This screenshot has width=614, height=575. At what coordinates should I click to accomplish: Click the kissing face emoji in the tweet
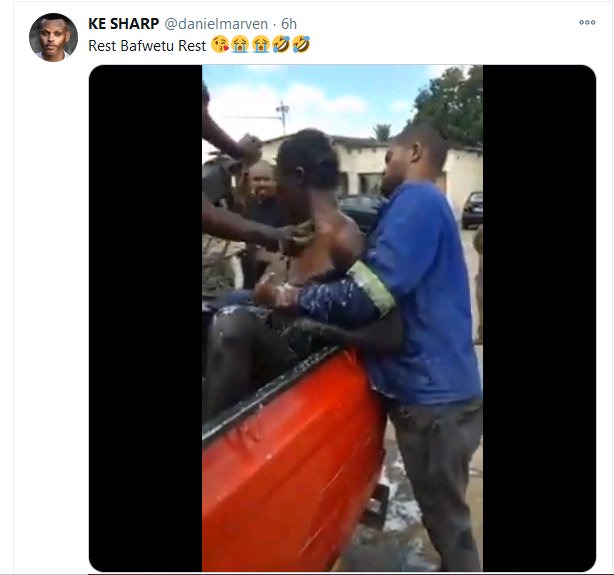tap(220, 44)
